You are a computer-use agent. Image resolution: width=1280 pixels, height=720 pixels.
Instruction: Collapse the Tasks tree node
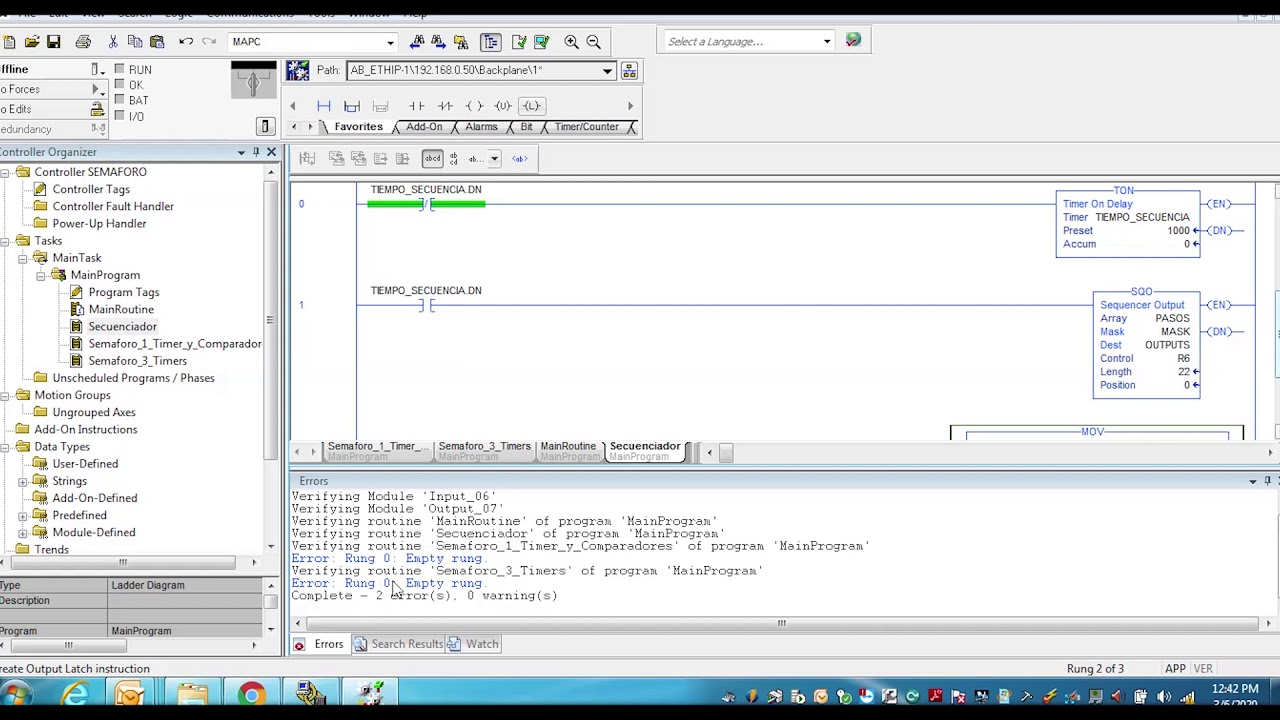[x=5, y=241]
